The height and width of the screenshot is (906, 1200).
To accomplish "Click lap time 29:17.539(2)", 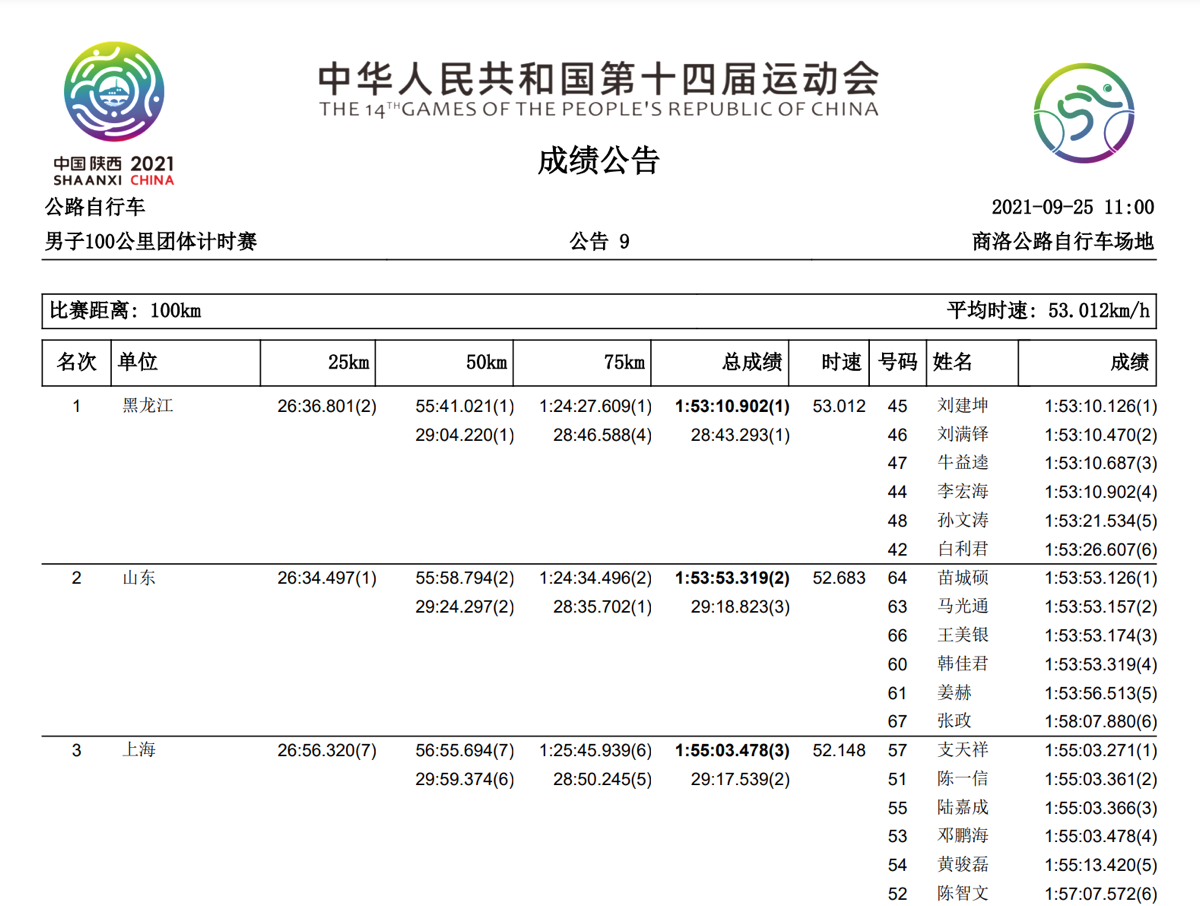I will pos(741,779).
